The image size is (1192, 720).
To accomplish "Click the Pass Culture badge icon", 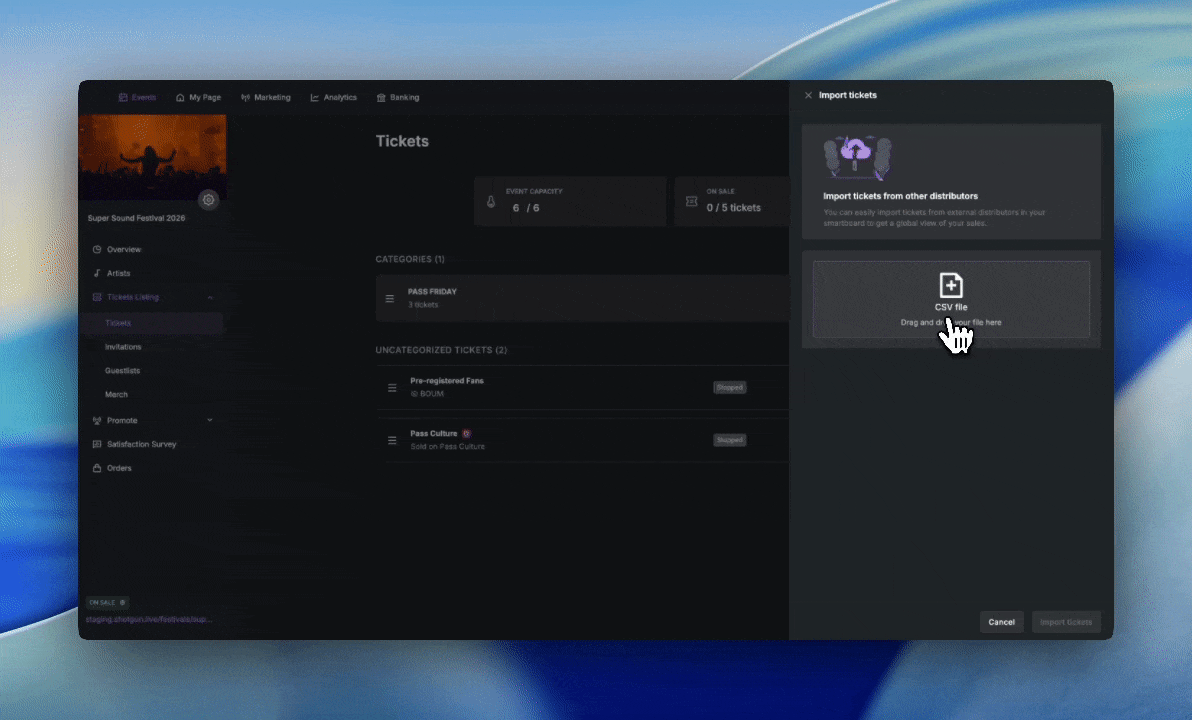I will pos(467,433).
